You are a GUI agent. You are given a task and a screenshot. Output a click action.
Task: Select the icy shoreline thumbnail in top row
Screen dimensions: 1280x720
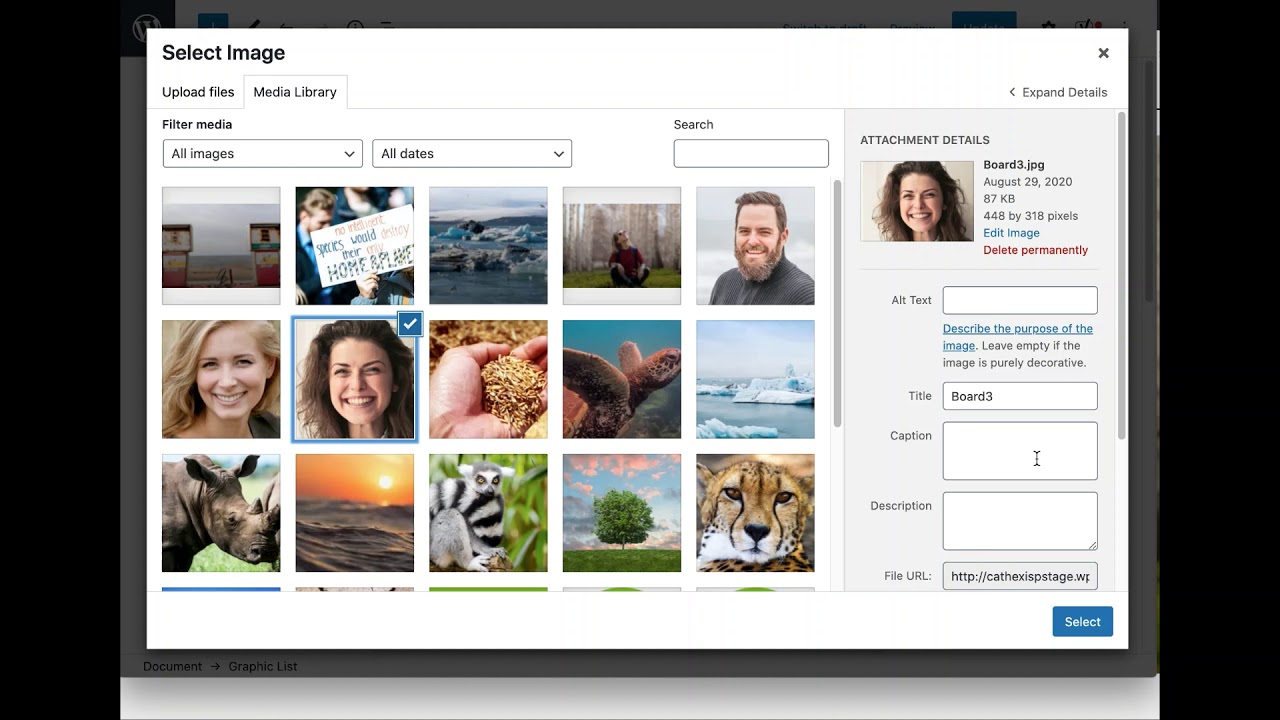[488, 246]
